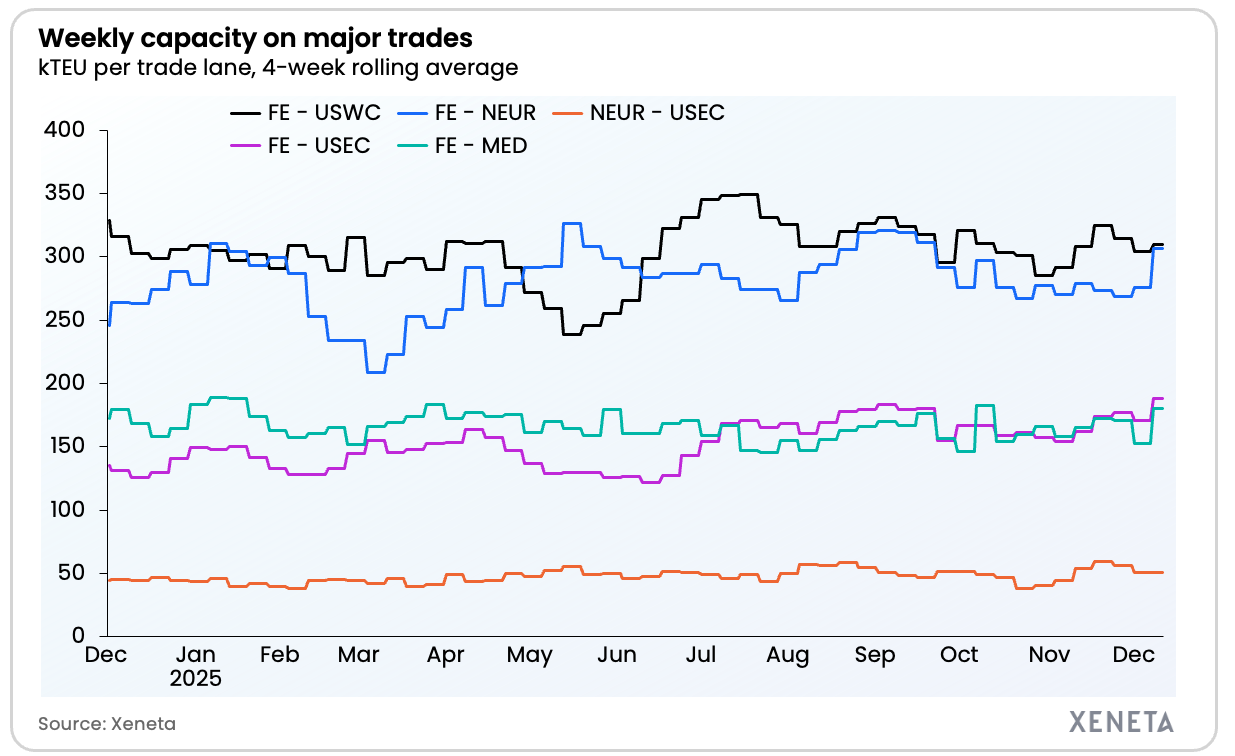Click the black FE - USWC legend line
Image resolution: width=1235 pixels, height=756 pixels.
[245, 113]
